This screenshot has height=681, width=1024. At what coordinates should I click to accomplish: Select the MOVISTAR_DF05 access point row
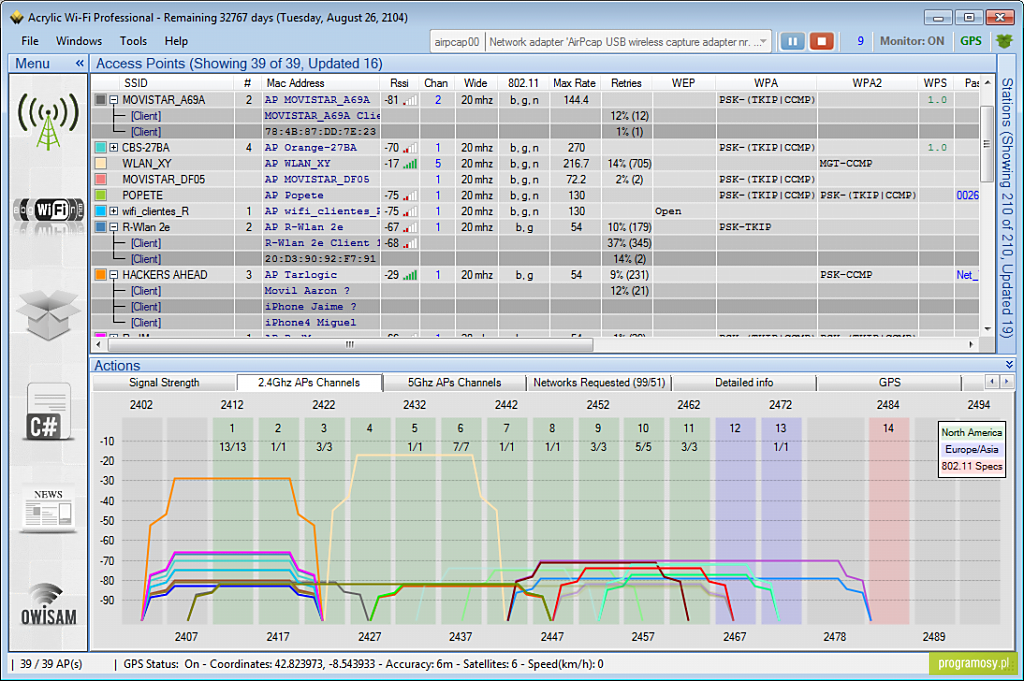(x=536, y=179)
